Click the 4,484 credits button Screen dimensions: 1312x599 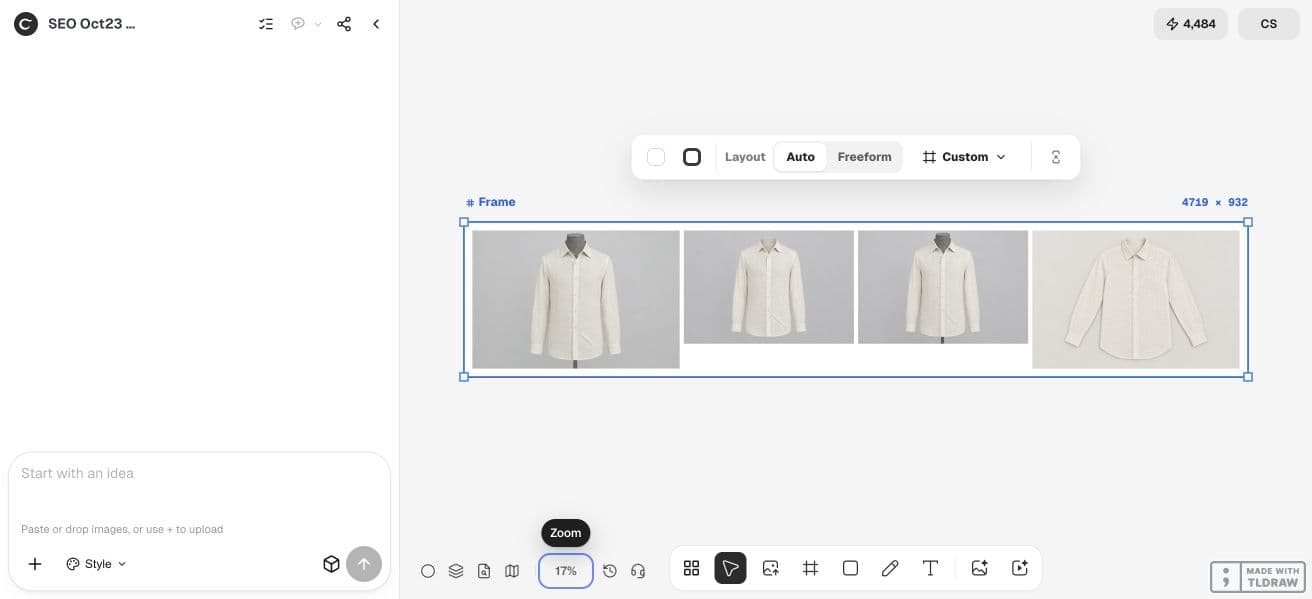[1190, 24]
